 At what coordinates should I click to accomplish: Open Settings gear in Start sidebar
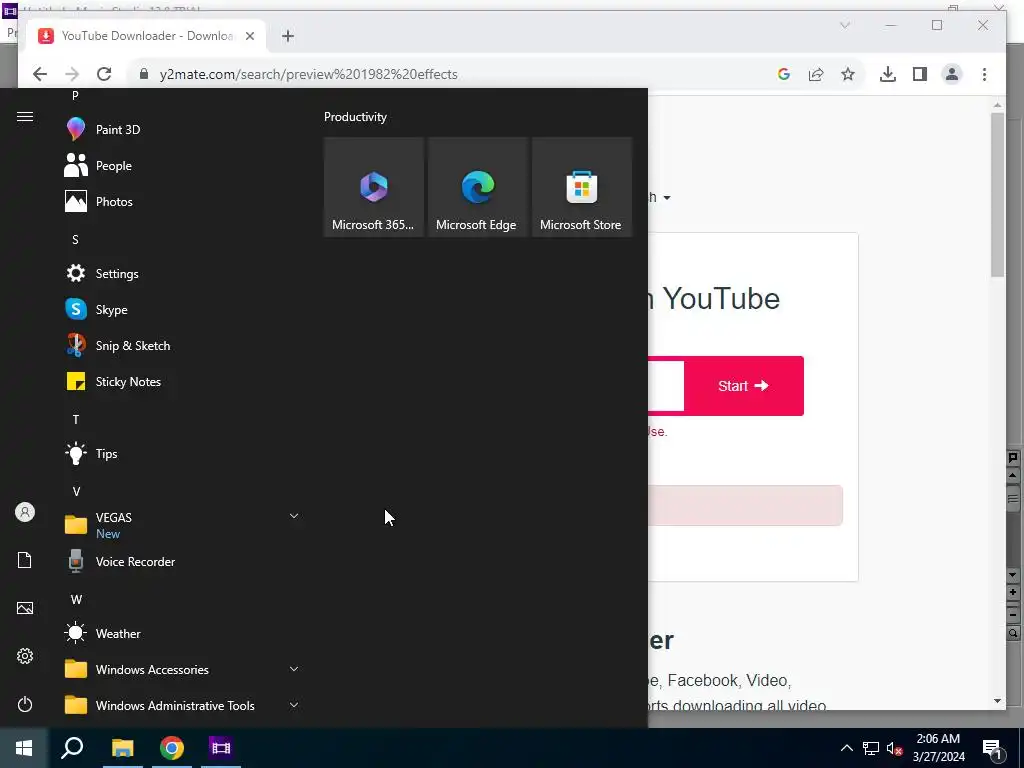(x=25, y=656)
